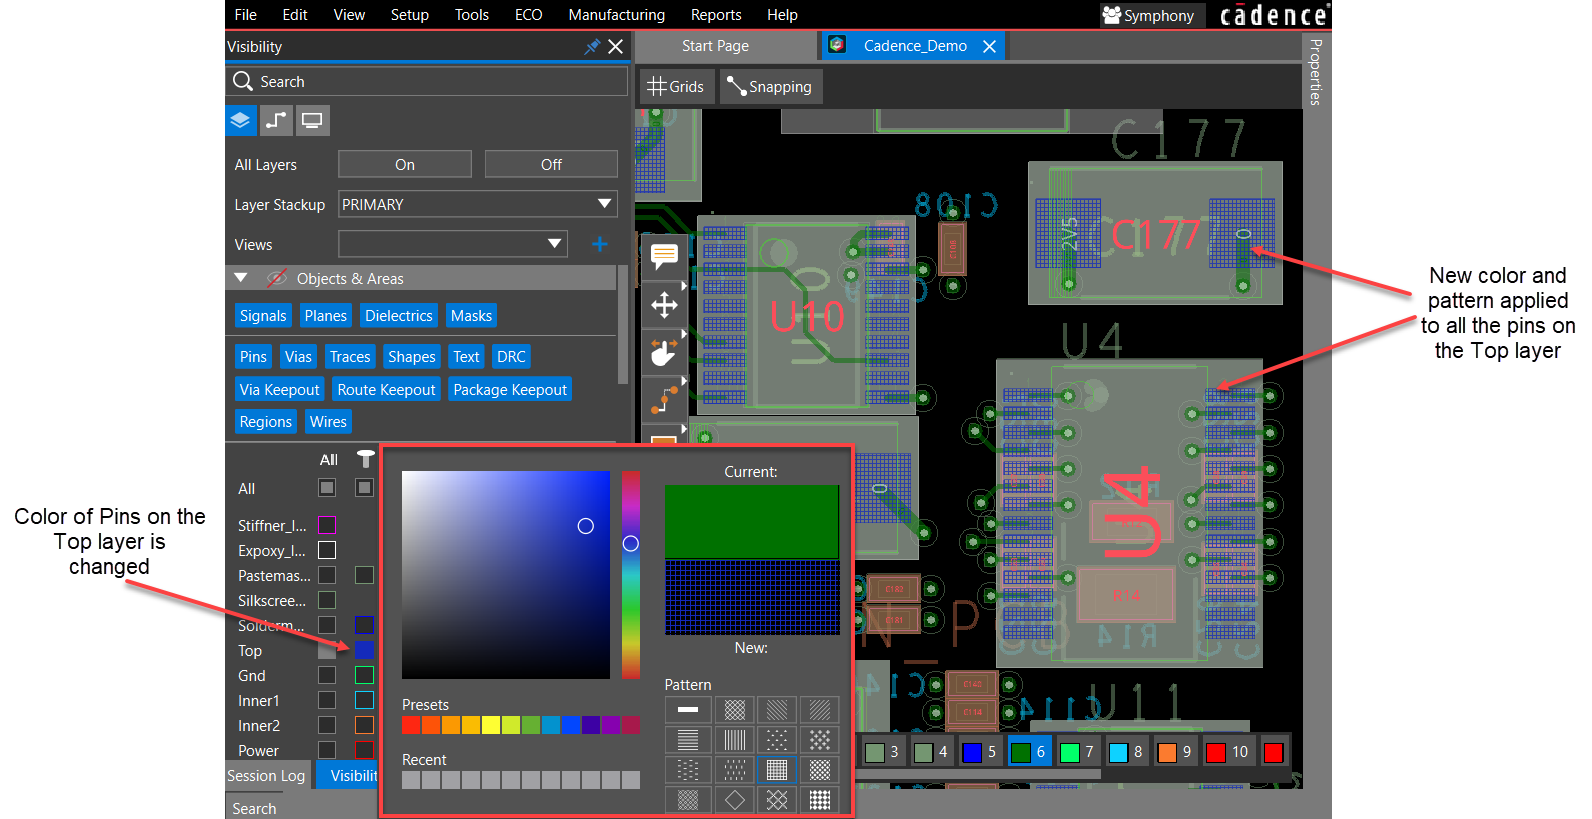Click the Top layer pins blue swatch
The image size is (1592, 819).
tap(364, 650)
